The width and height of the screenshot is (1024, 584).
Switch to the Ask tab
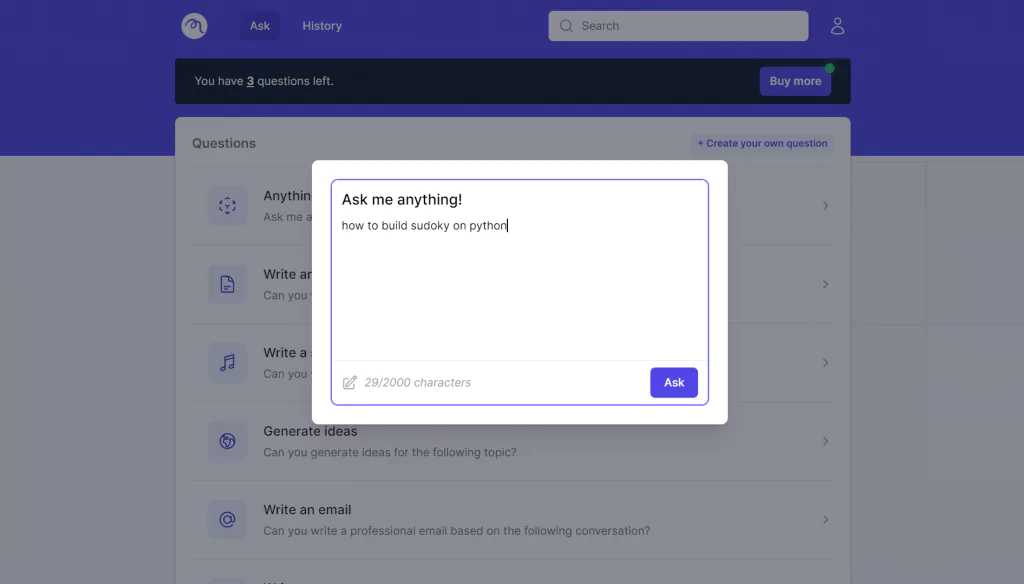point(259,26)
